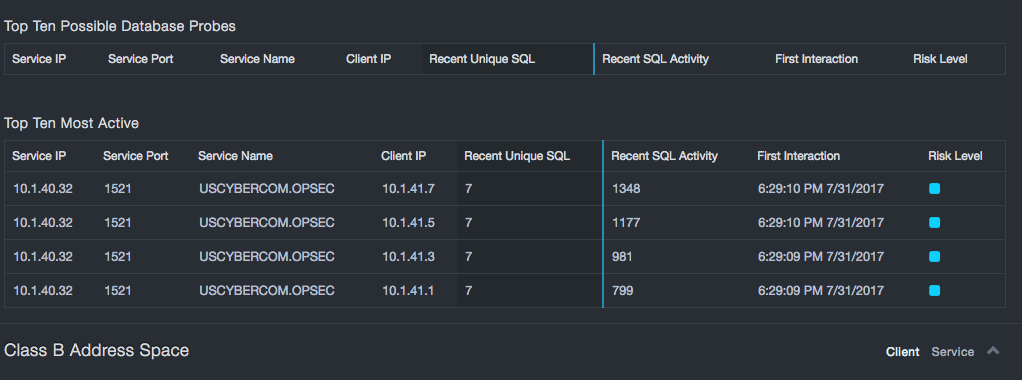This screenshot has height=380, width=1022.
Task: Sort Most Active table by Recent SQL Activity
Action: pyautogui.click(x=664, y=156)
